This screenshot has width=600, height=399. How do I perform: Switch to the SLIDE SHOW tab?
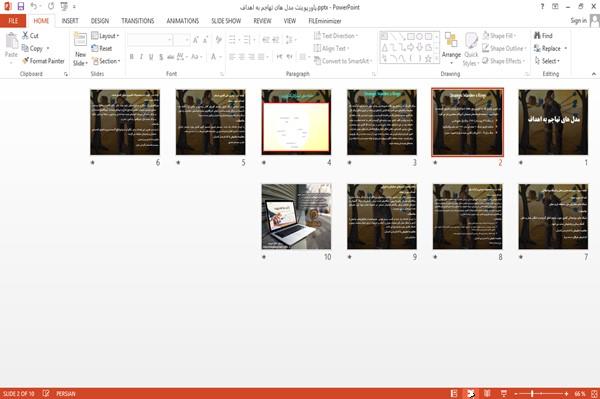[x=226, y=21]
